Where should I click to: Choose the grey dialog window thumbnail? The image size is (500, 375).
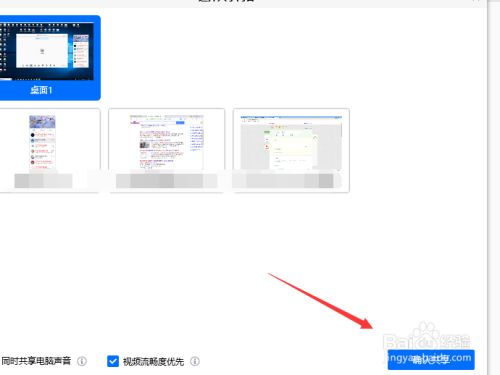291,150
